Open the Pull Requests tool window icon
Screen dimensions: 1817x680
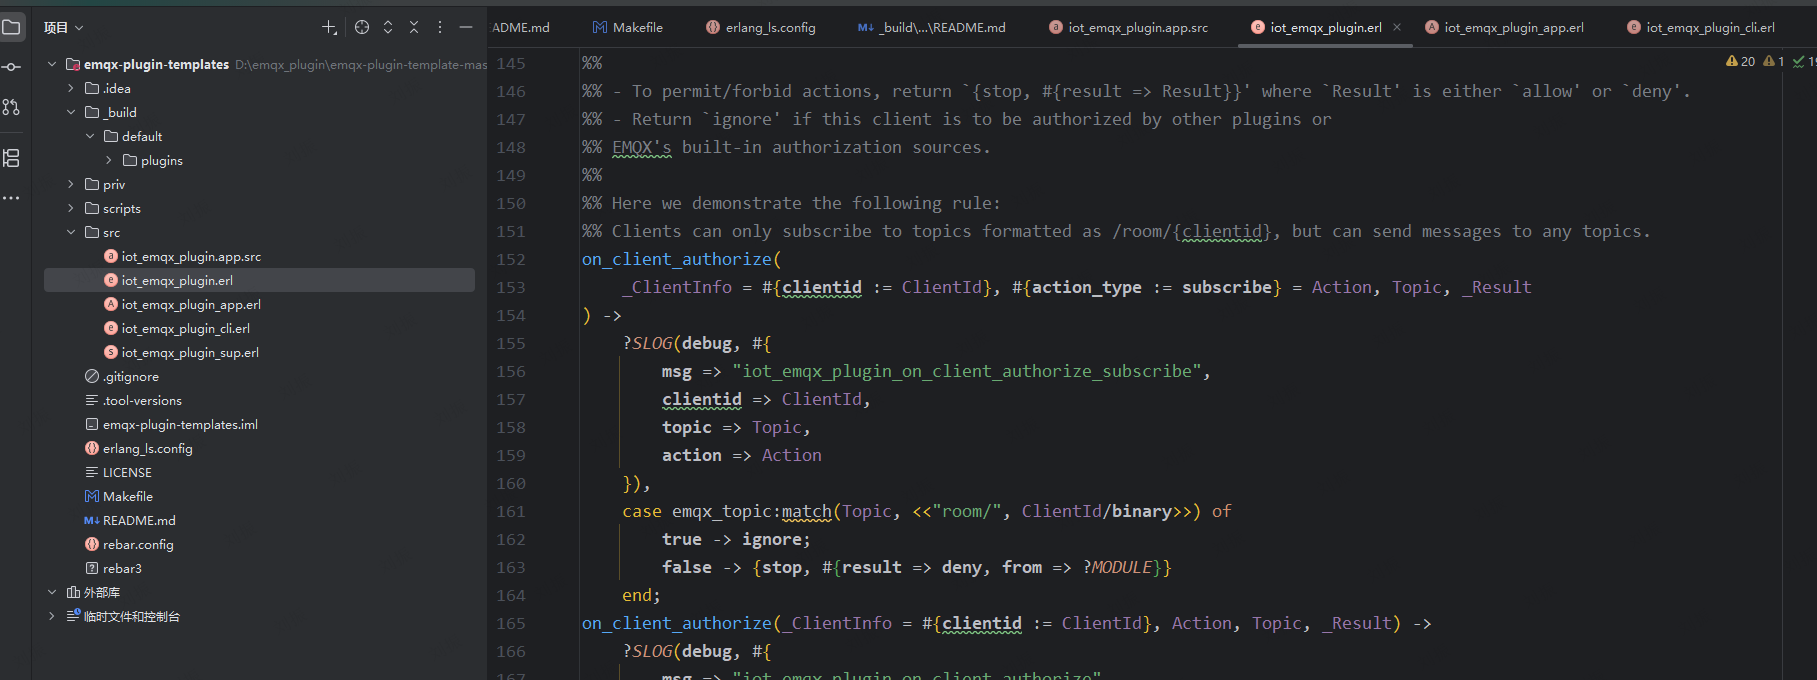click(11, 107)
